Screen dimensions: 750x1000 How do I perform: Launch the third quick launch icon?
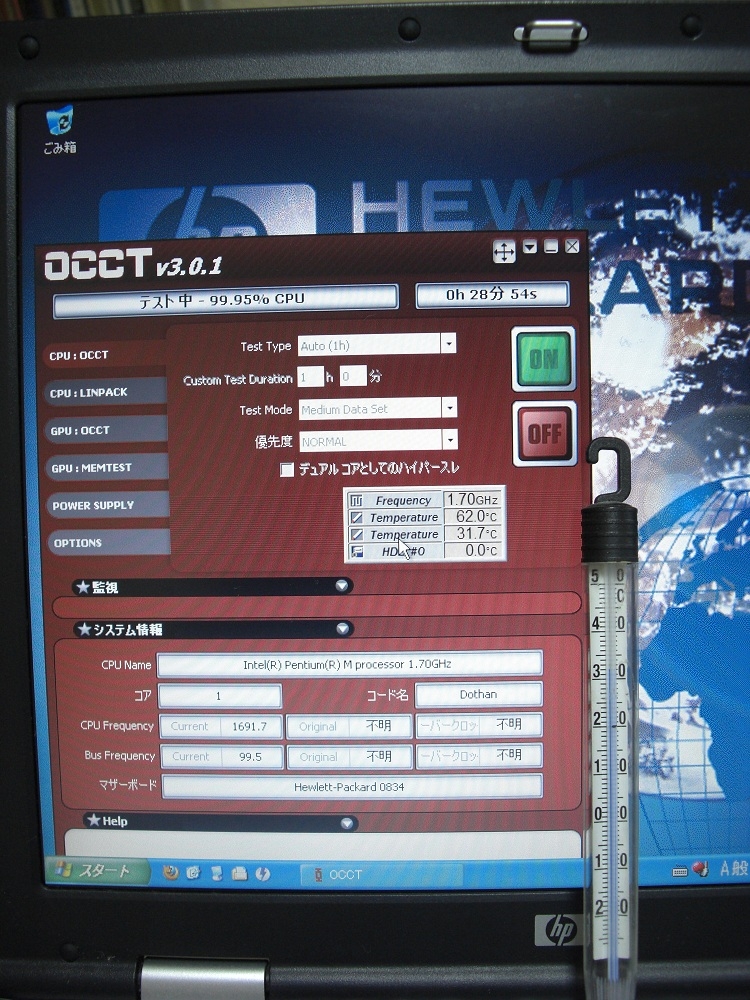tap(216, 873)
